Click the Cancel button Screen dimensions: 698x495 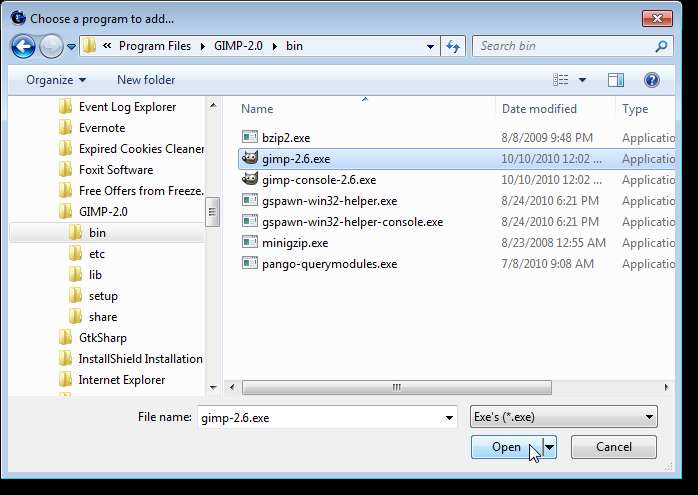[x=614, y=447]
